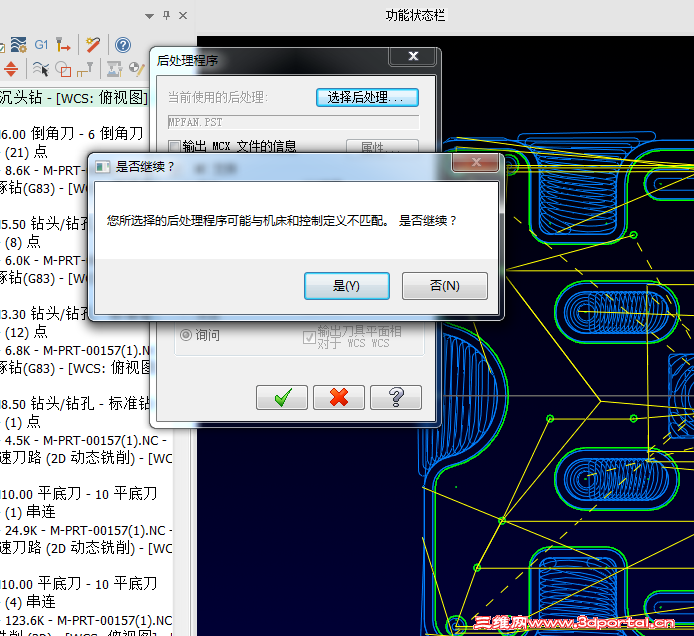The width and height of the screenshot is (694, 636).
Task: Confirm with the green checkmark button
Action: (282, 397)
